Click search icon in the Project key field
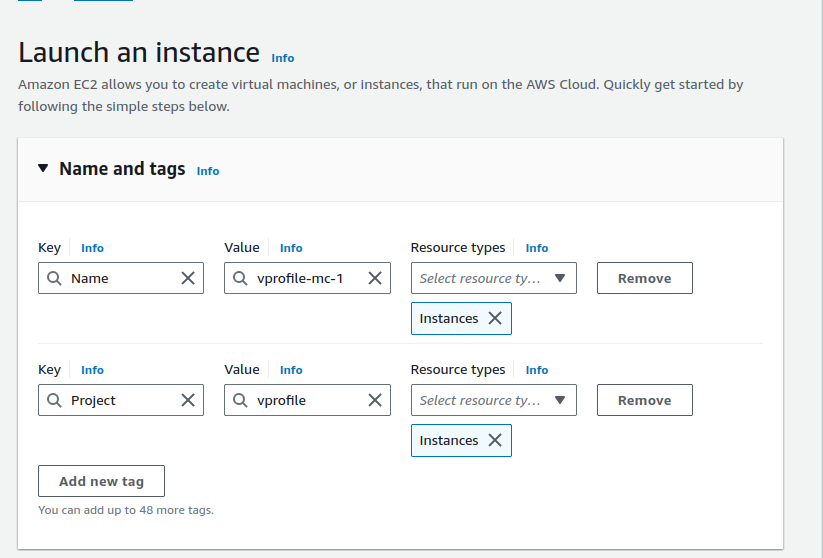Screen dimensions: 823x558 pos(54,400)
